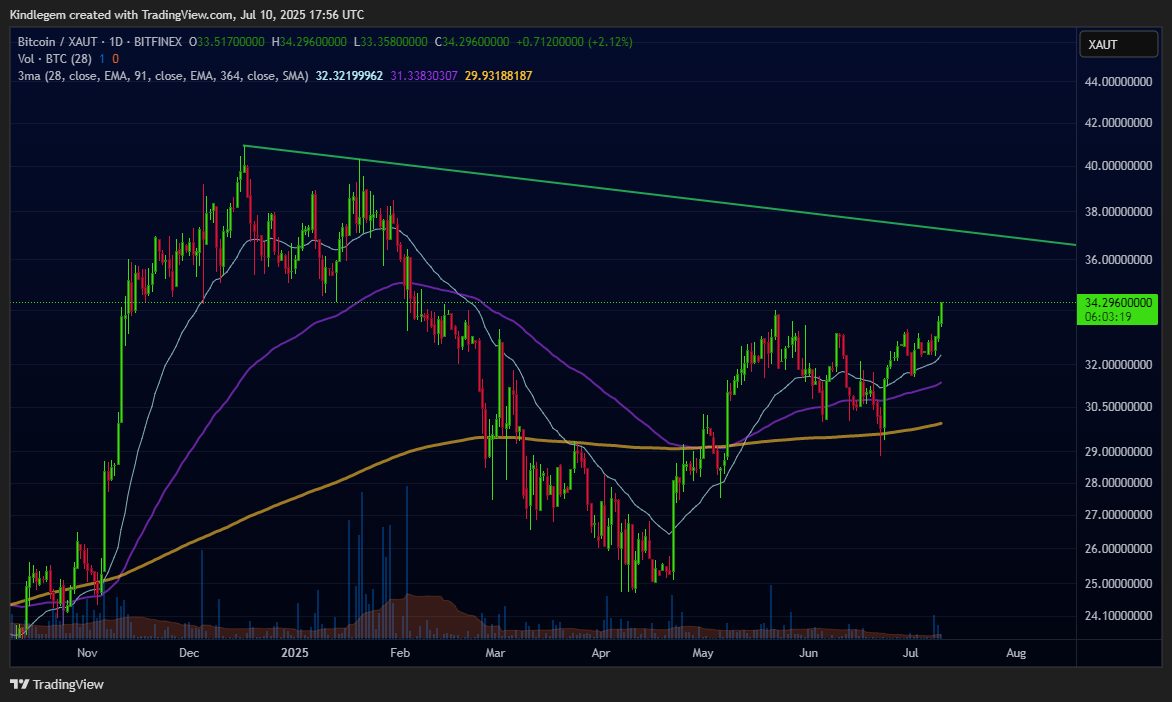
Task: Click the 364 SMA value 29.93188187
Action: click(x=499, y=76)
